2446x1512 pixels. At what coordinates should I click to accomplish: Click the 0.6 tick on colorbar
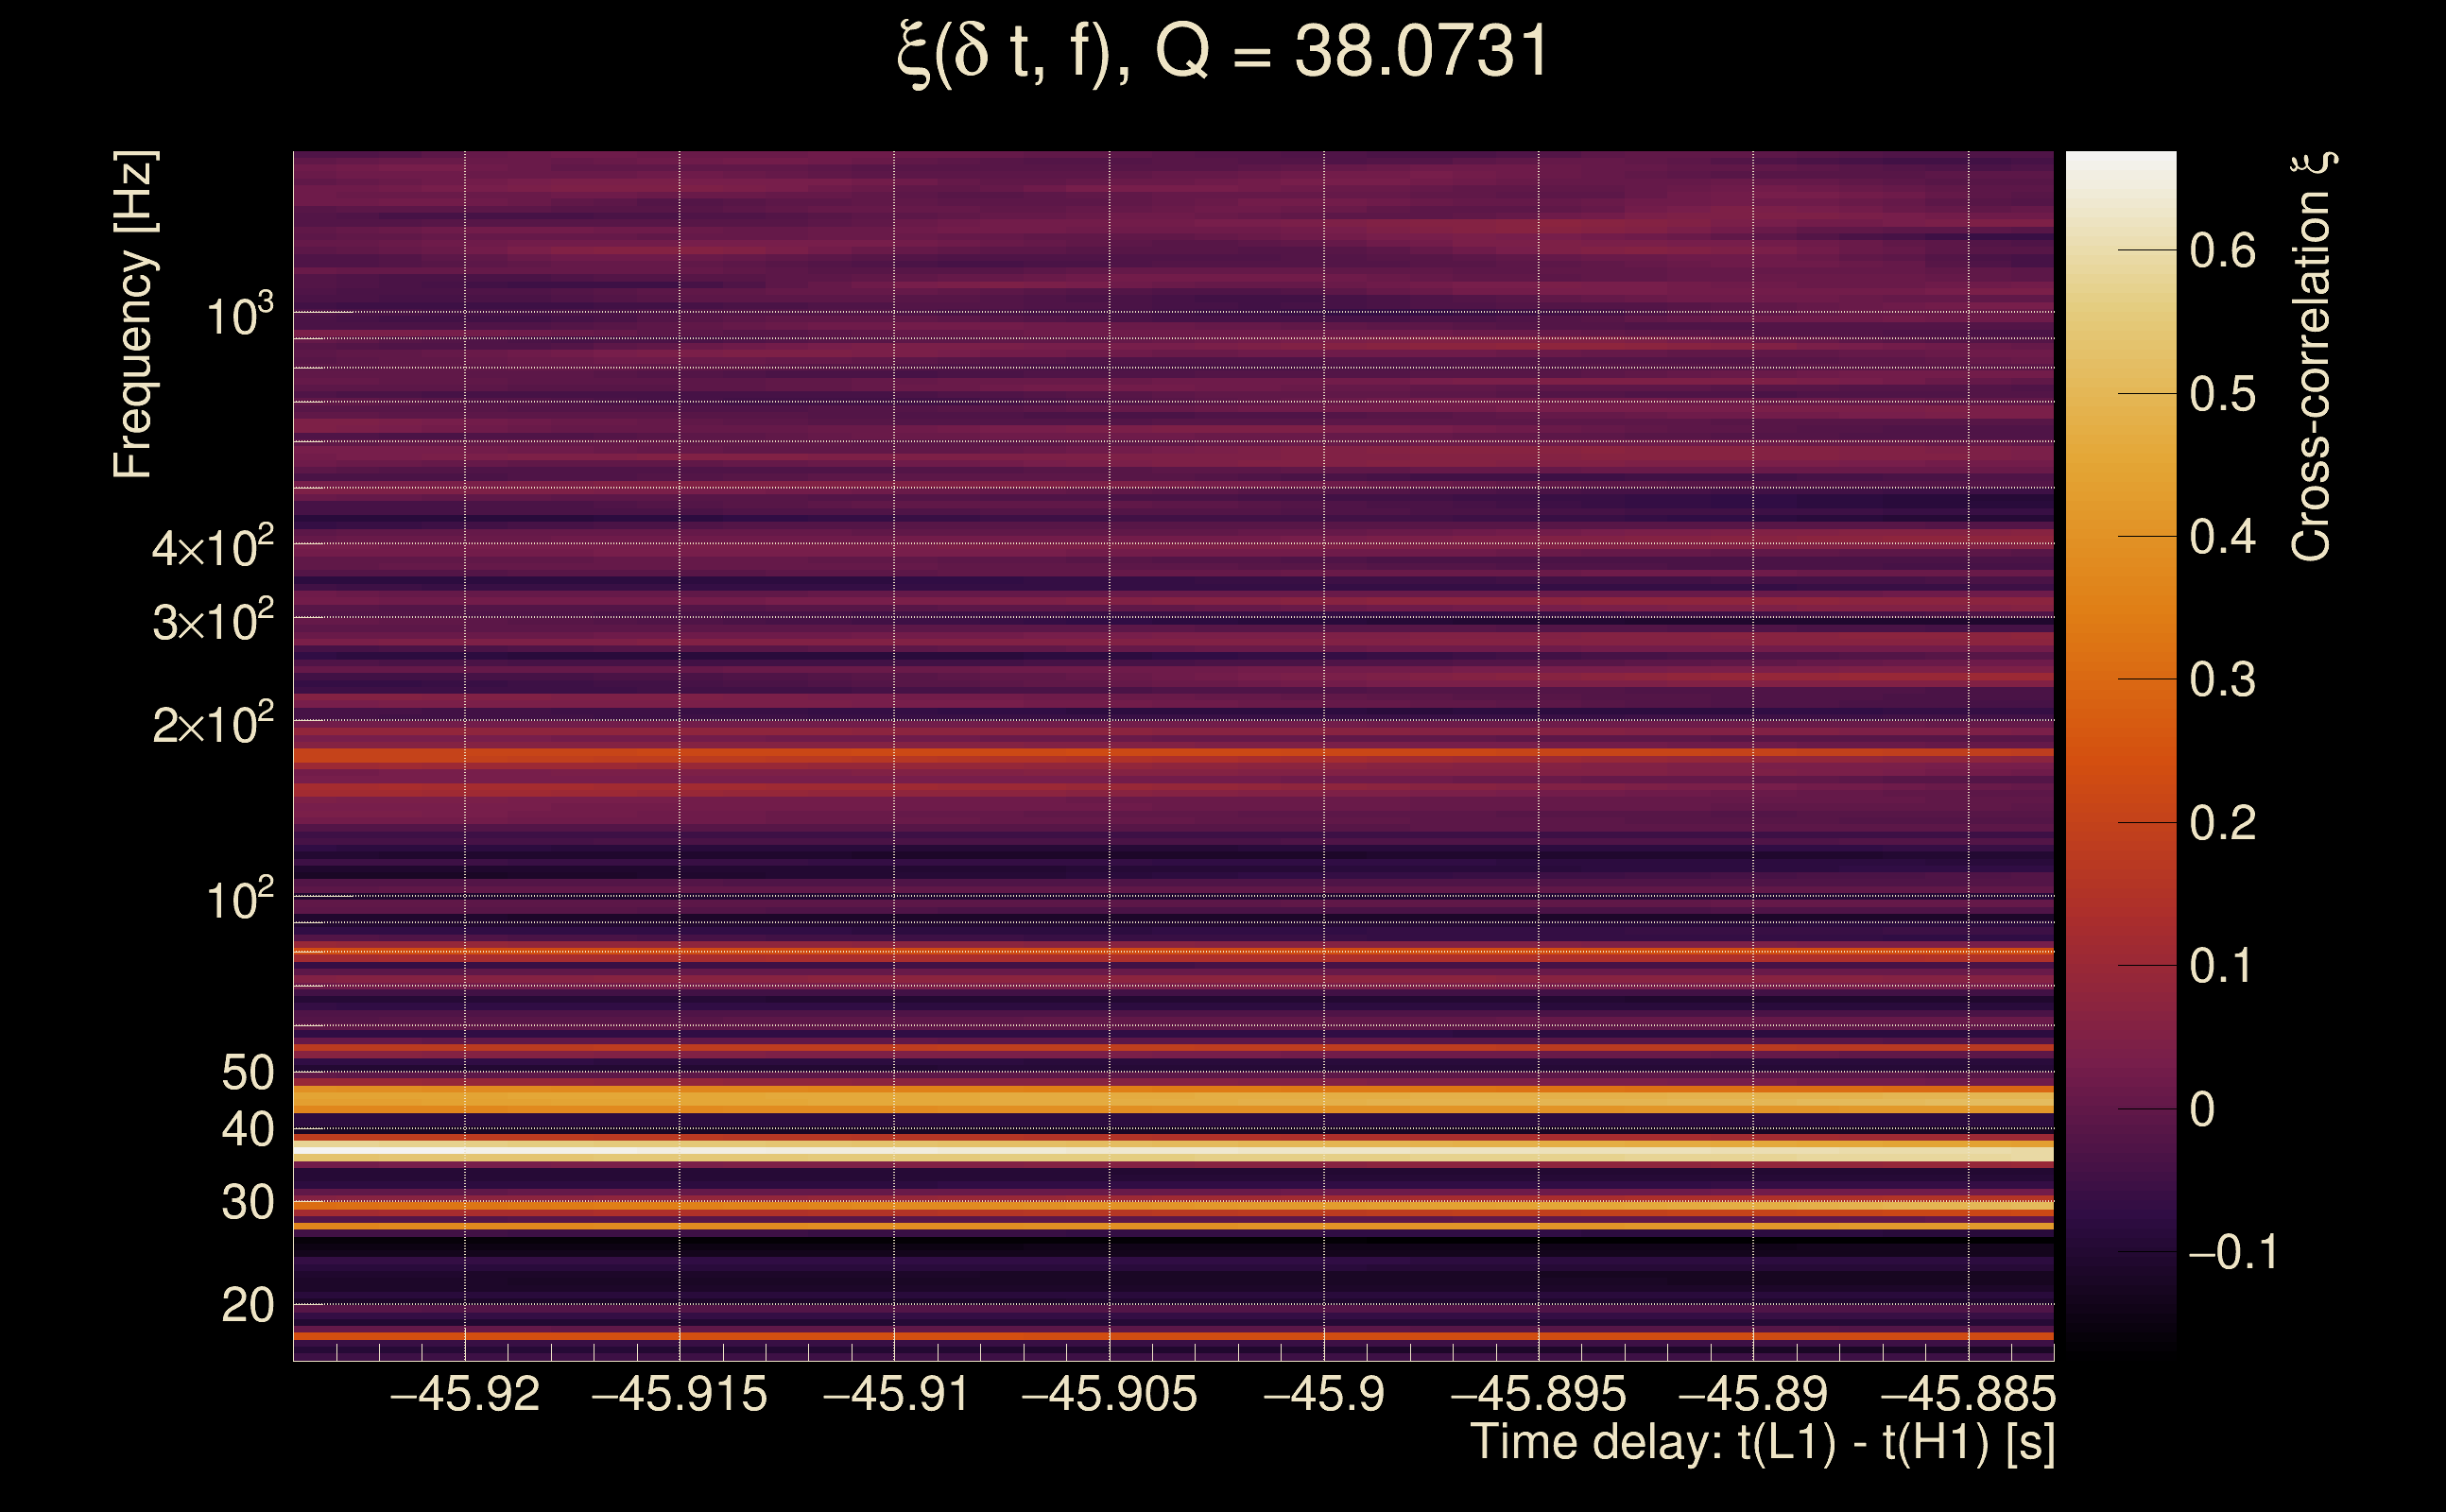pyautogui.click(x=2222, y=250)
